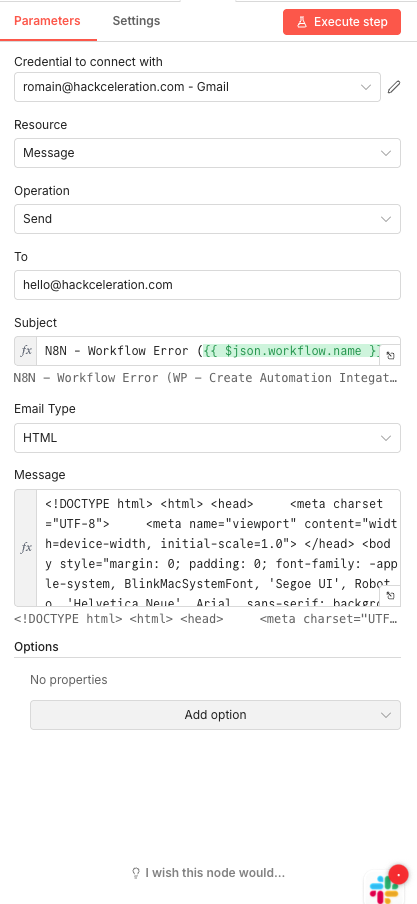
Task: Click the green $json.workflow.name expression in Subject
Action: click(291, 351)
